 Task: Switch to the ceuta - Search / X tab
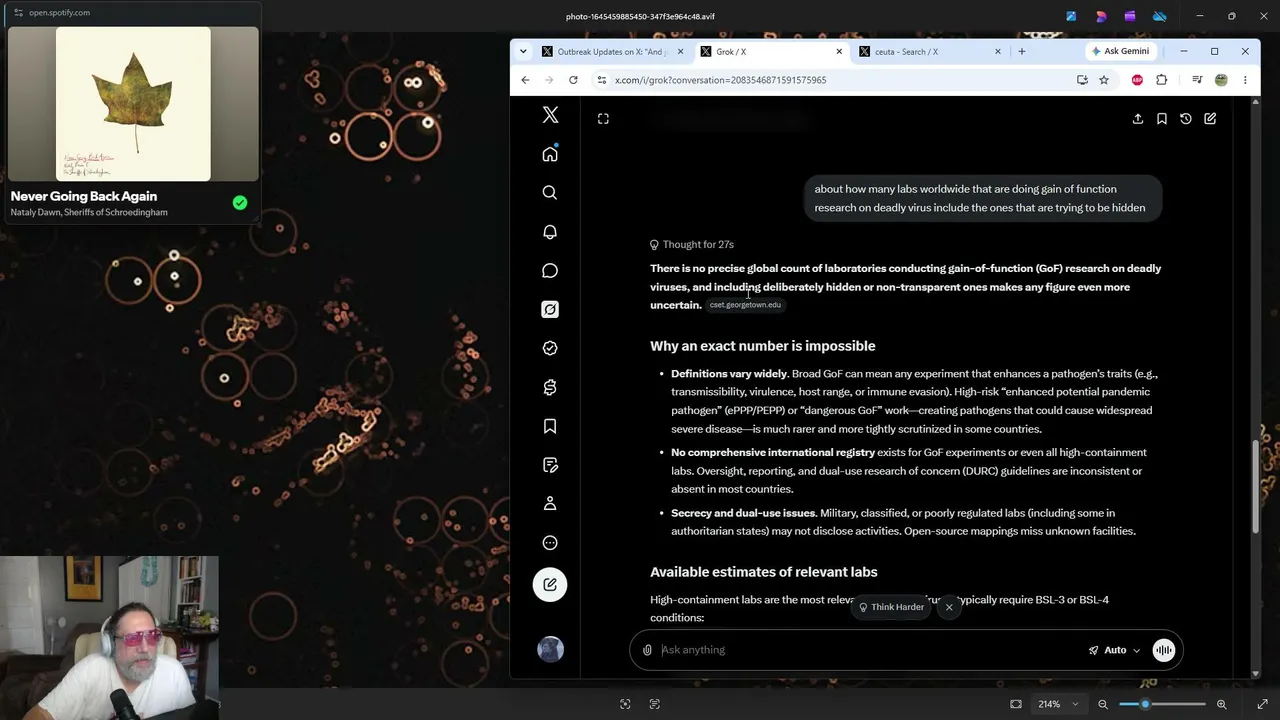pos(930,52)
